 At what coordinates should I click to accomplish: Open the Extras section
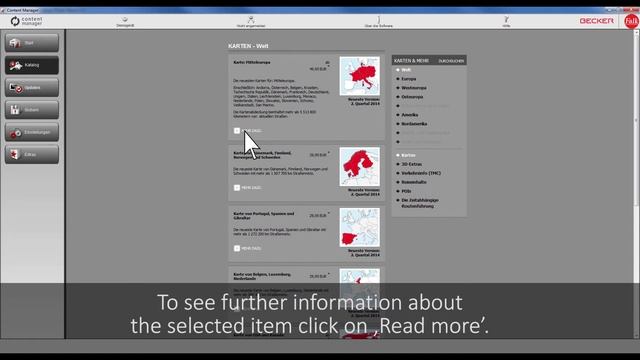(x=32, y=155)
